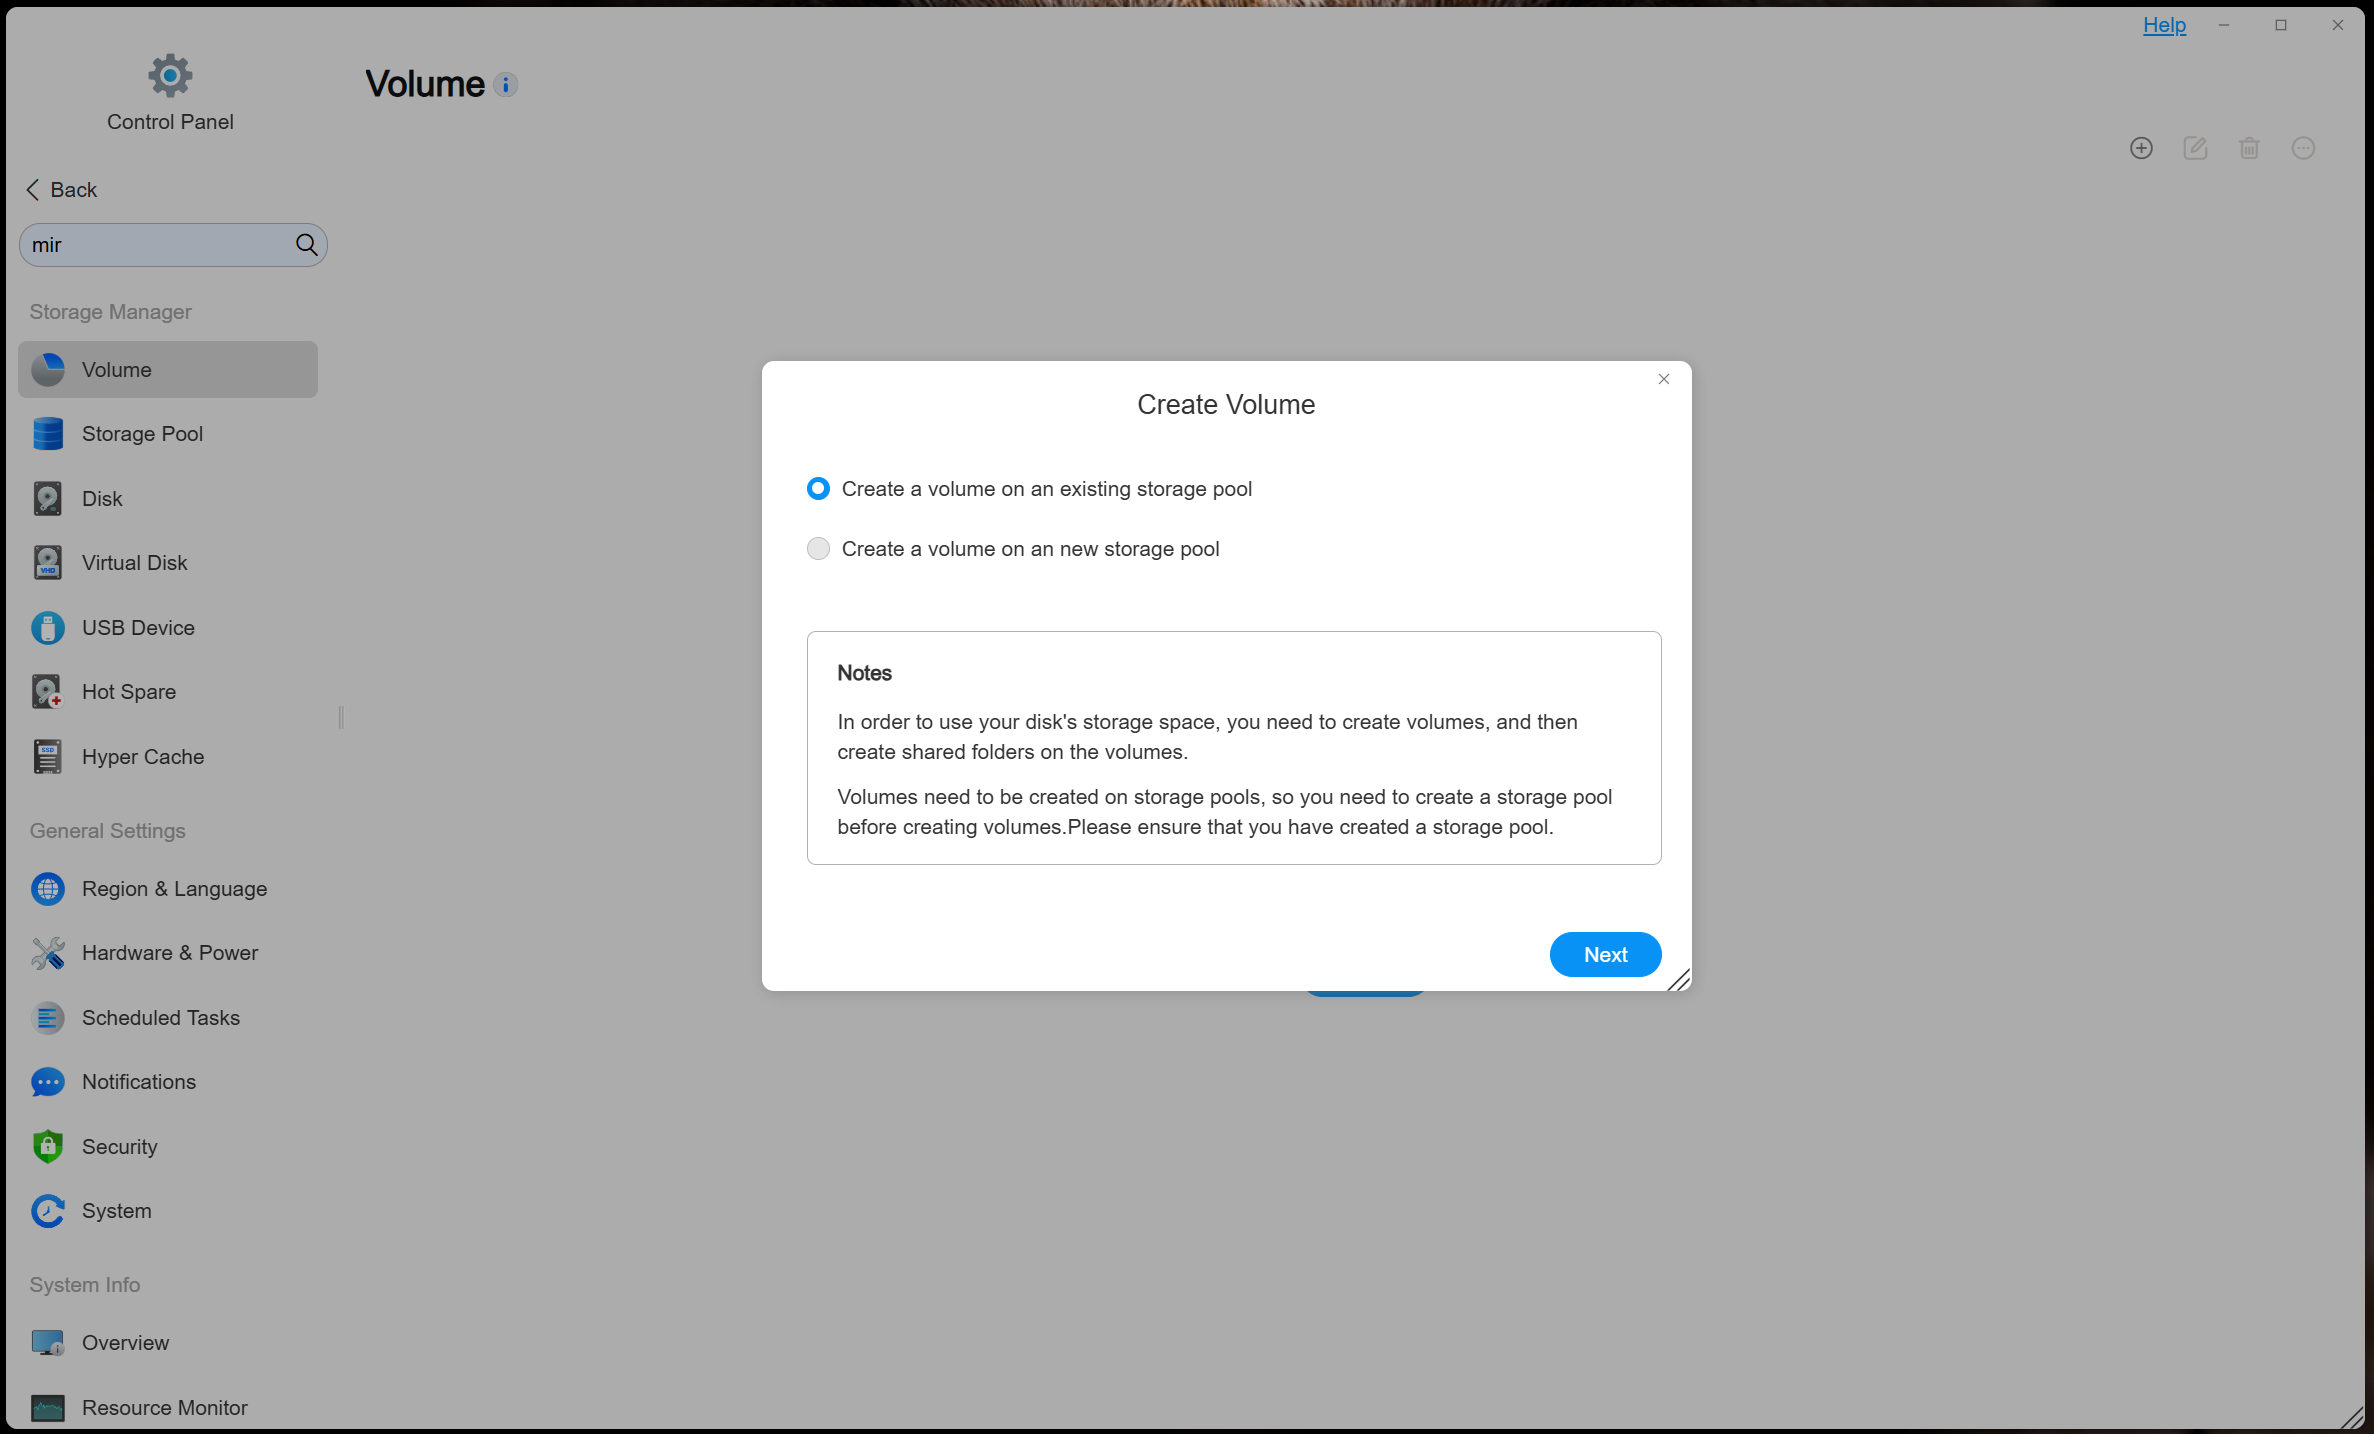This screenshot has height=1434, width=2374.
Task: Click the sidebar resize divider handle
Action: [341, 717]
